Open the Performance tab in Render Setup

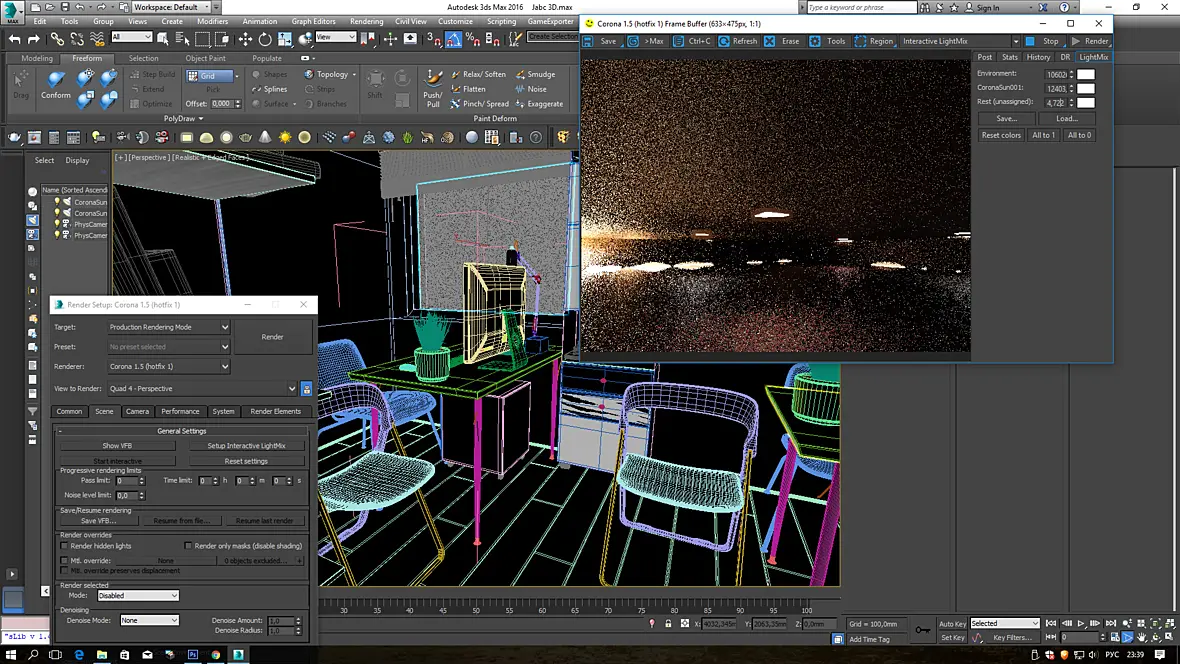coord(180,411)
